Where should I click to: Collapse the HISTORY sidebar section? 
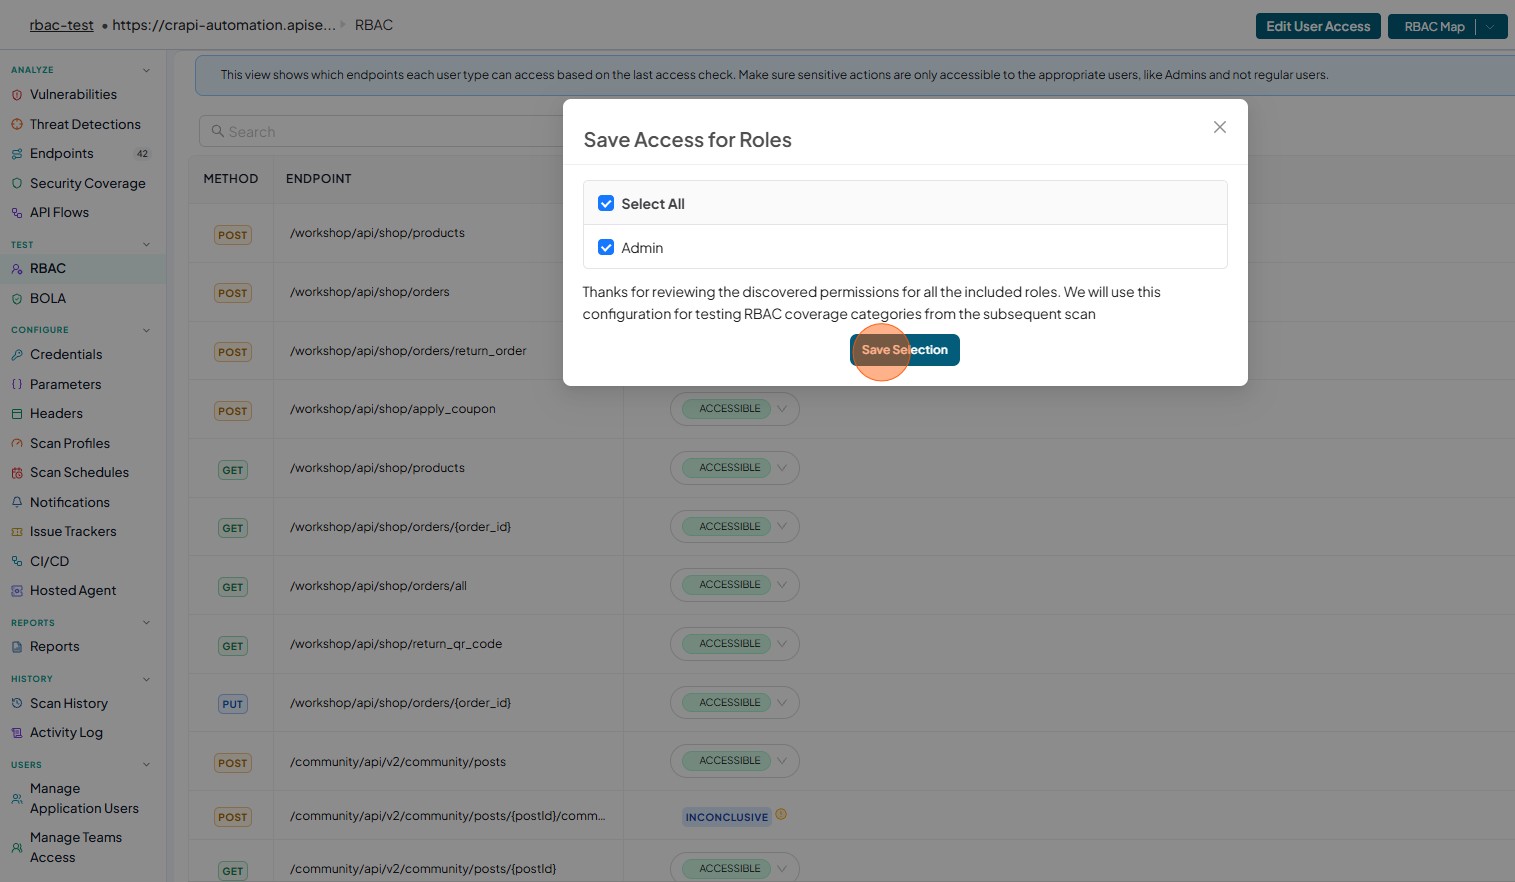tap(147, 679)
